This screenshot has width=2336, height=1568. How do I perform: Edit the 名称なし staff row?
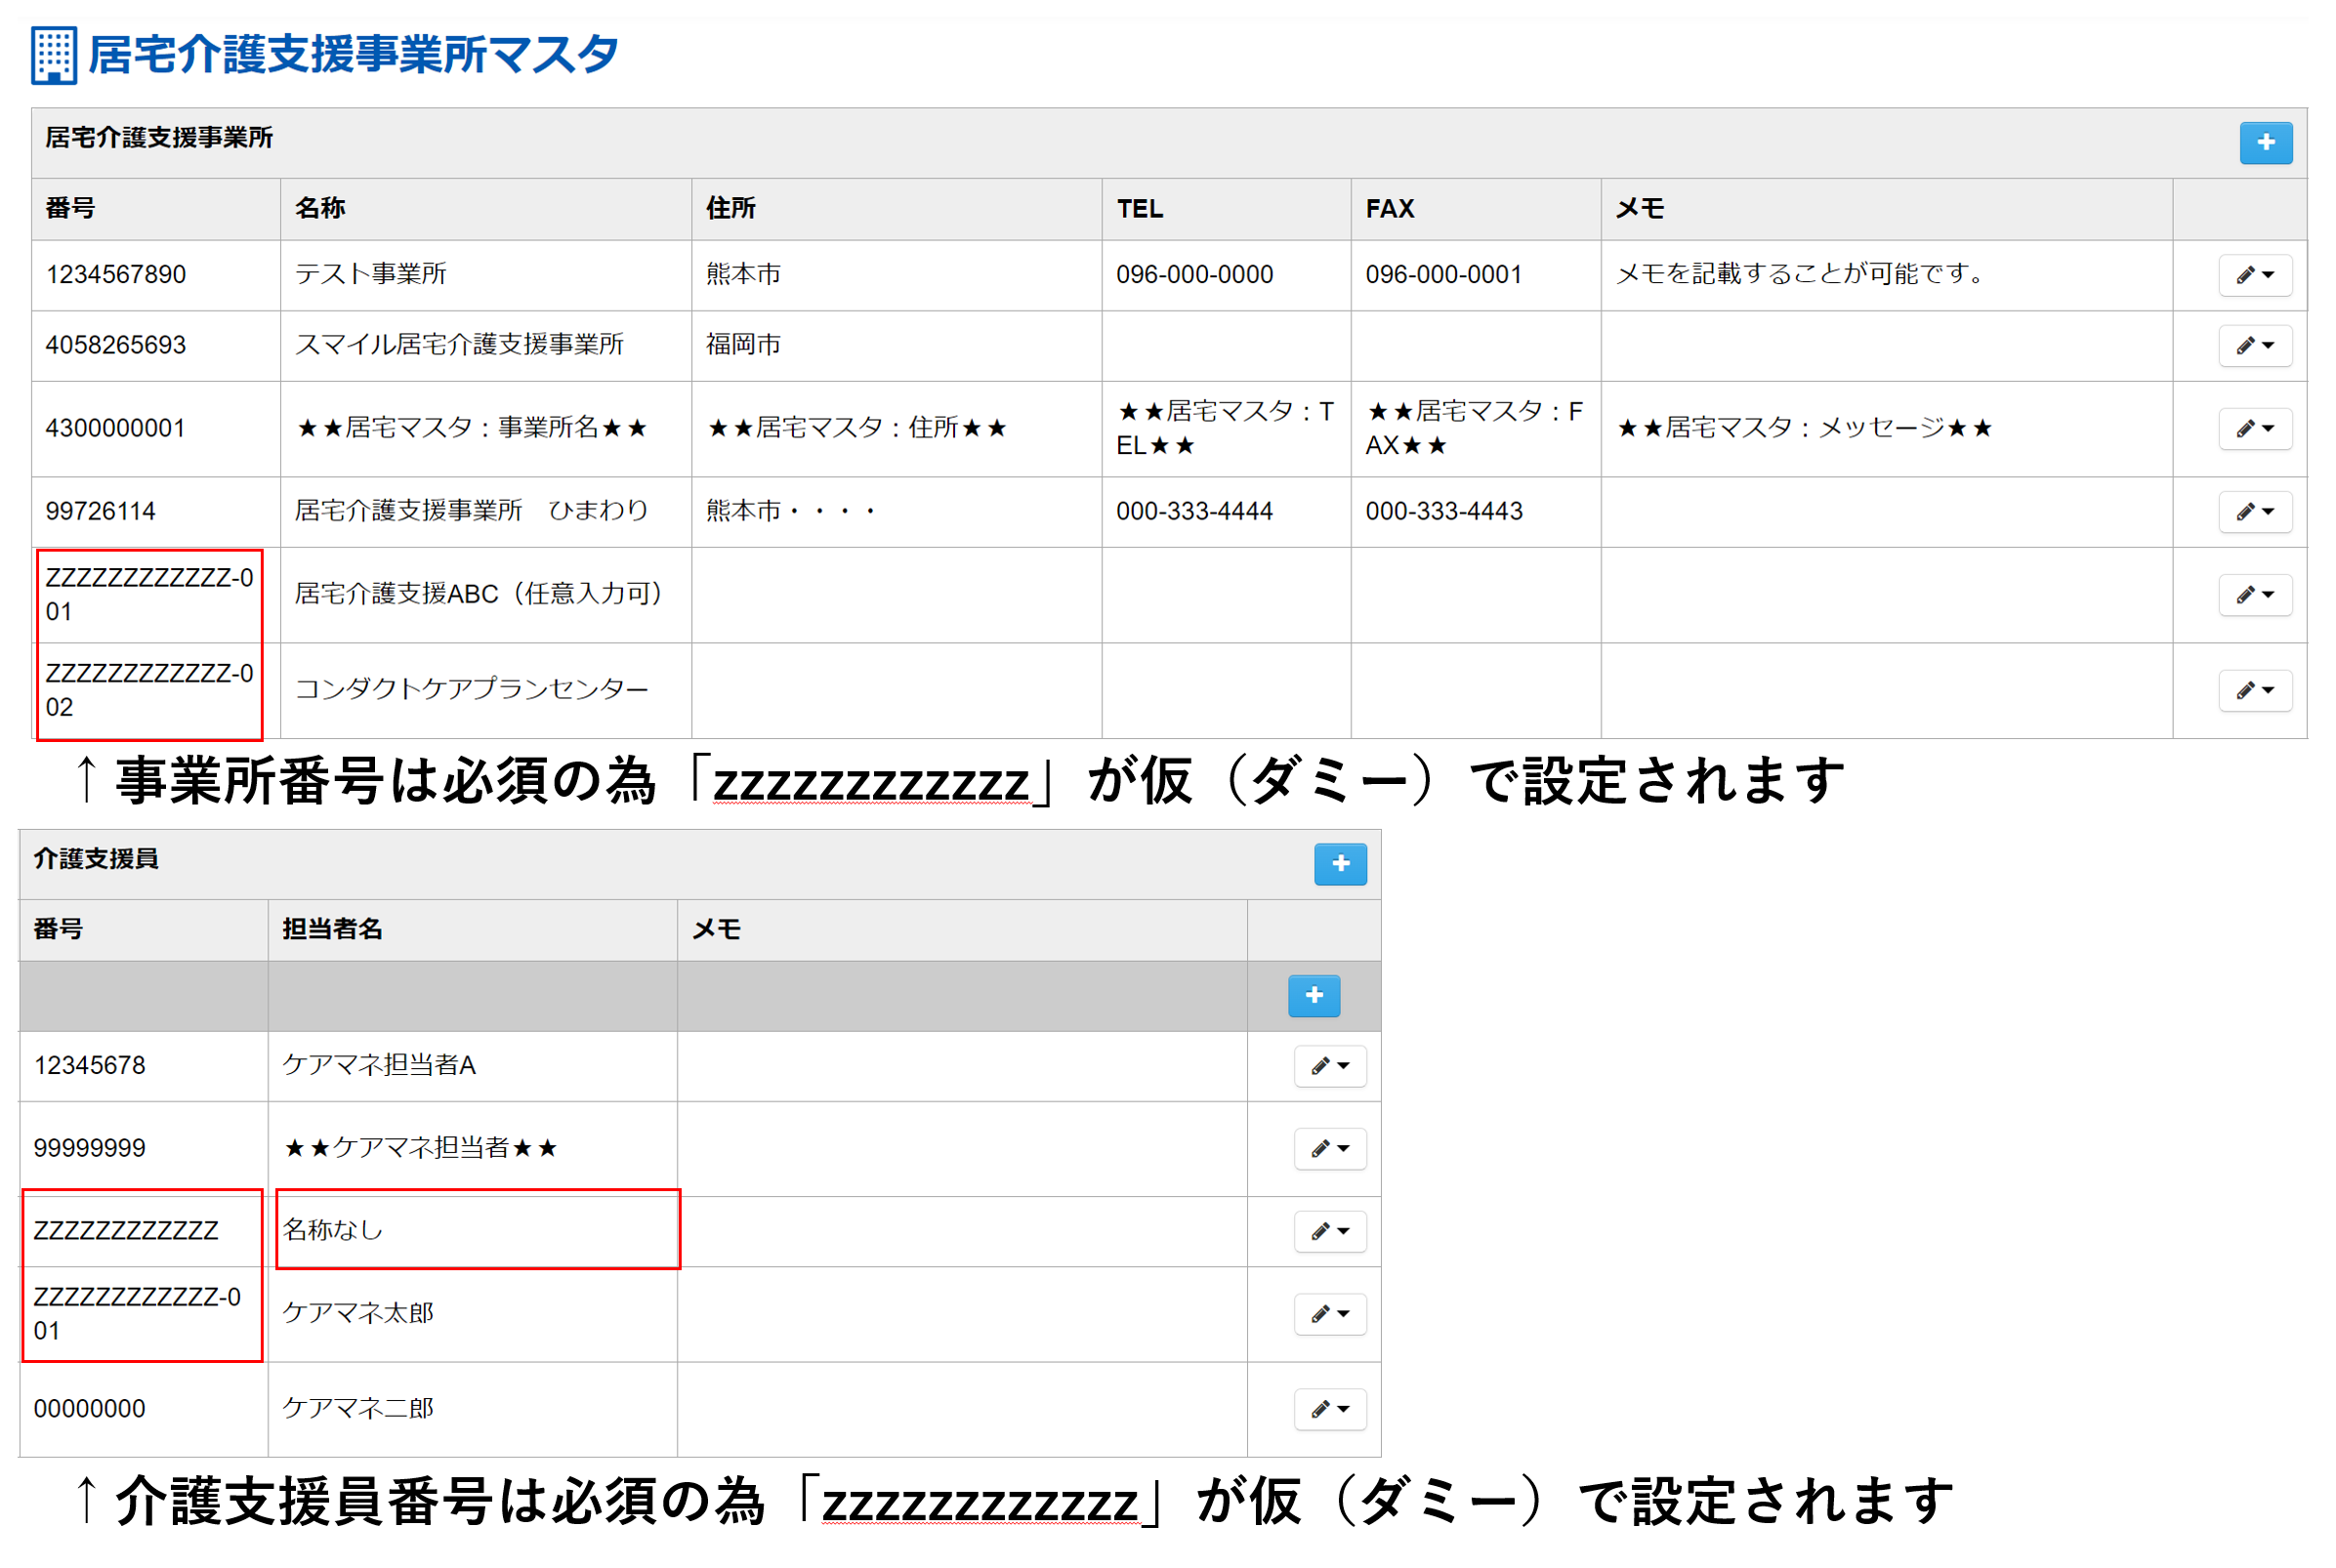tap(1329, 1231)
